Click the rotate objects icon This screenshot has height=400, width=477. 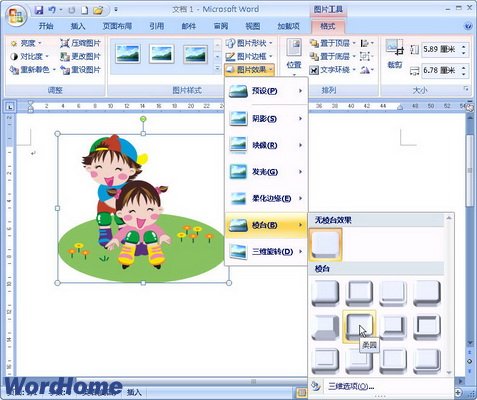367,70
